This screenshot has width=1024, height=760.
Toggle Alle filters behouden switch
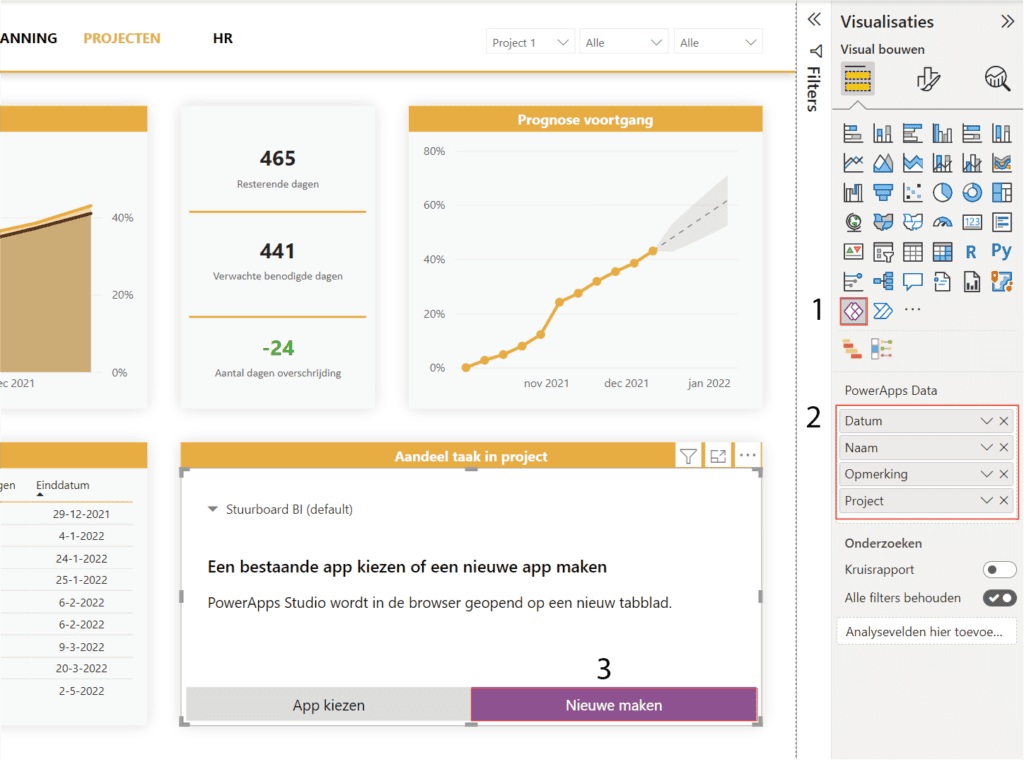point(999,598)
